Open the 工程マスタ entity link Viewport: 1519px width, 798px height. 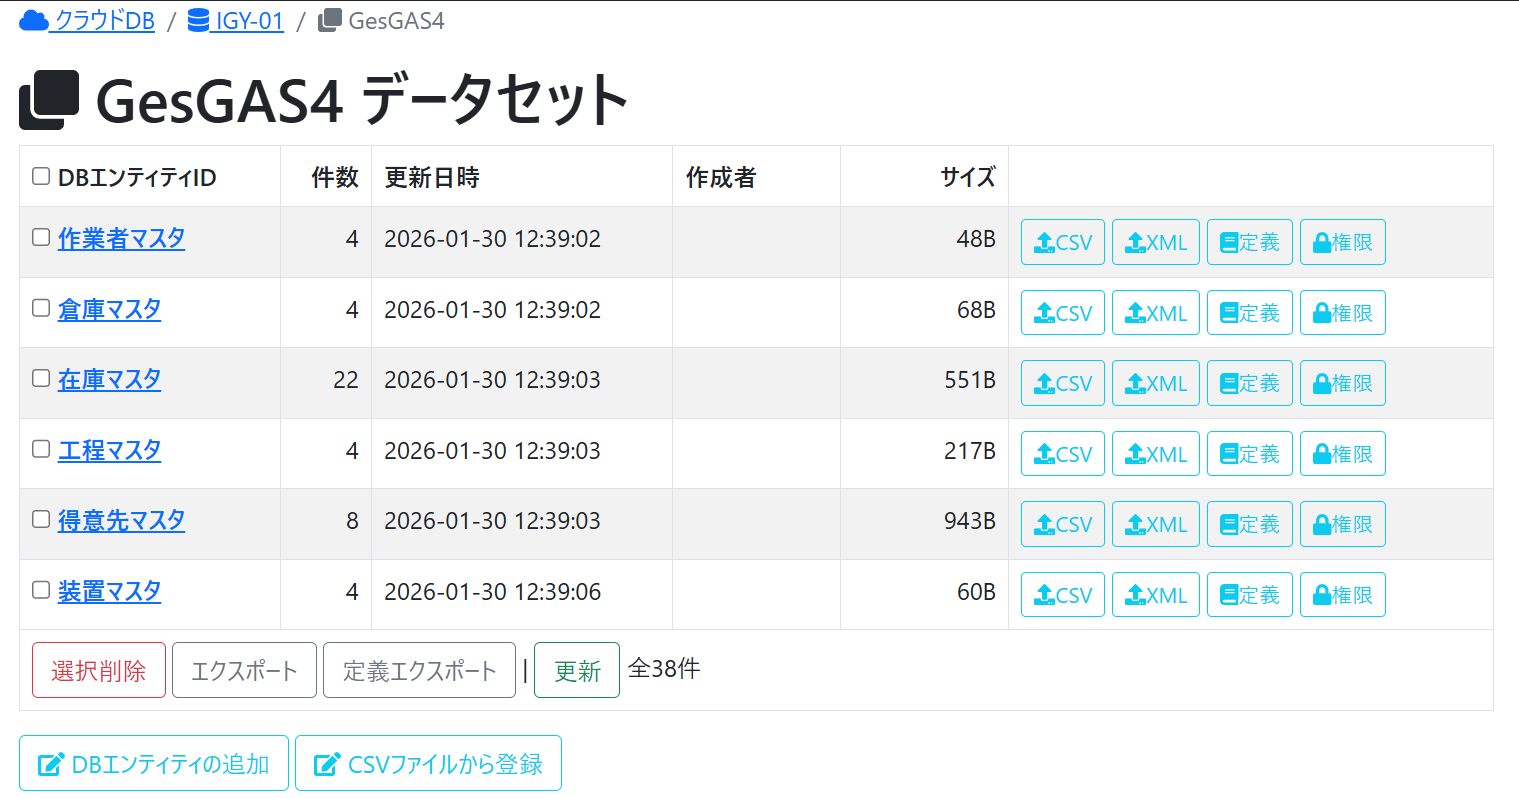[109, 450]
